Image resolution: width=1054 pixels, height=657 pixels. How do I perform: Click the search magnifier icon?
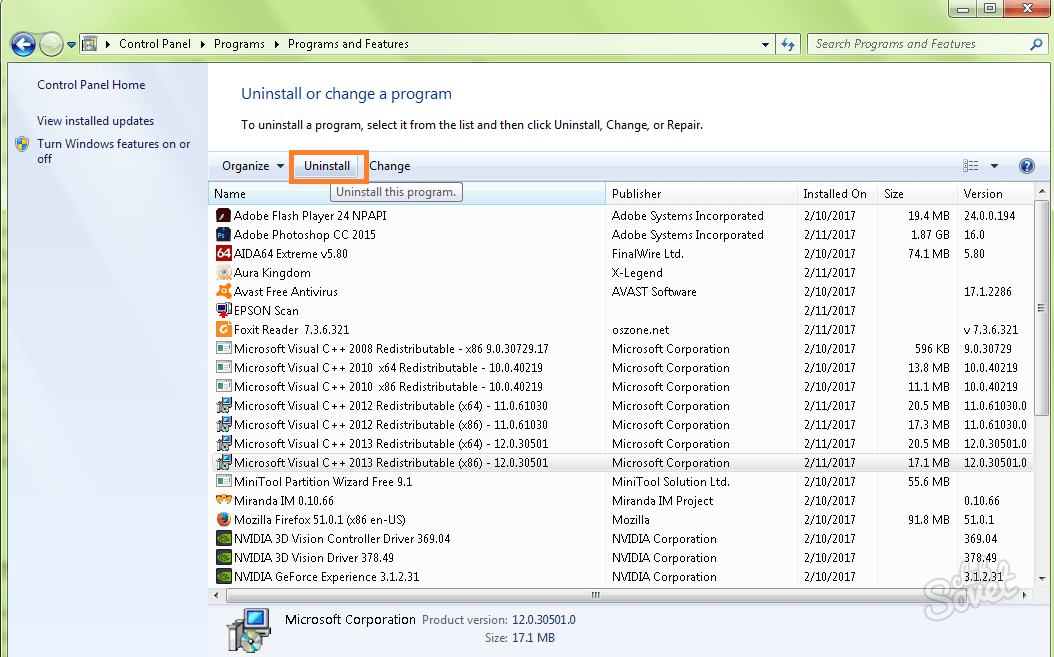(1036, 44)
